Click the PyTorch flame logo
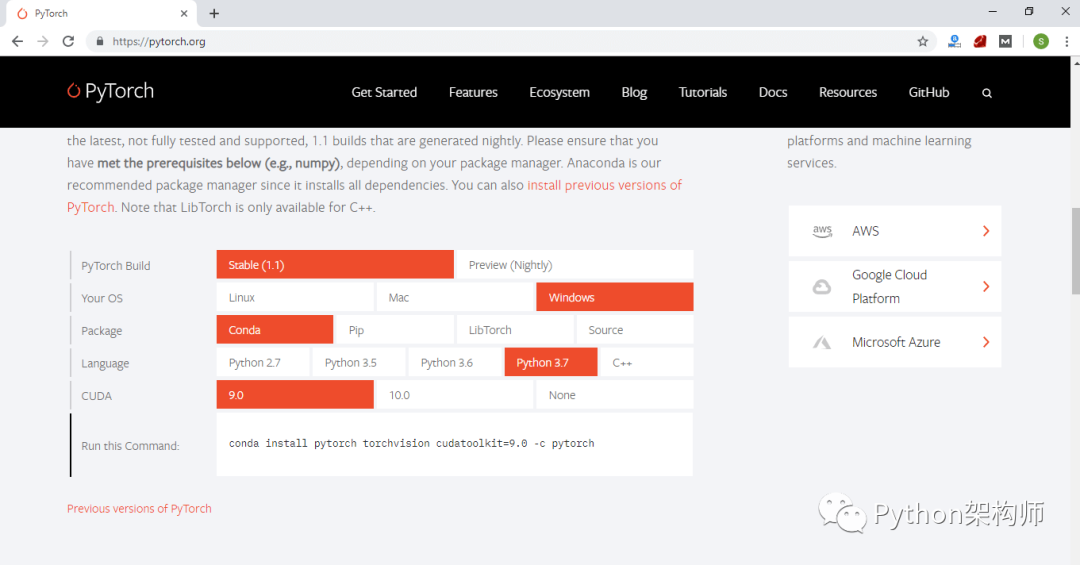The width and height of the screenshot is (1080, 565). pyautogui.click(x=74, y=90)
